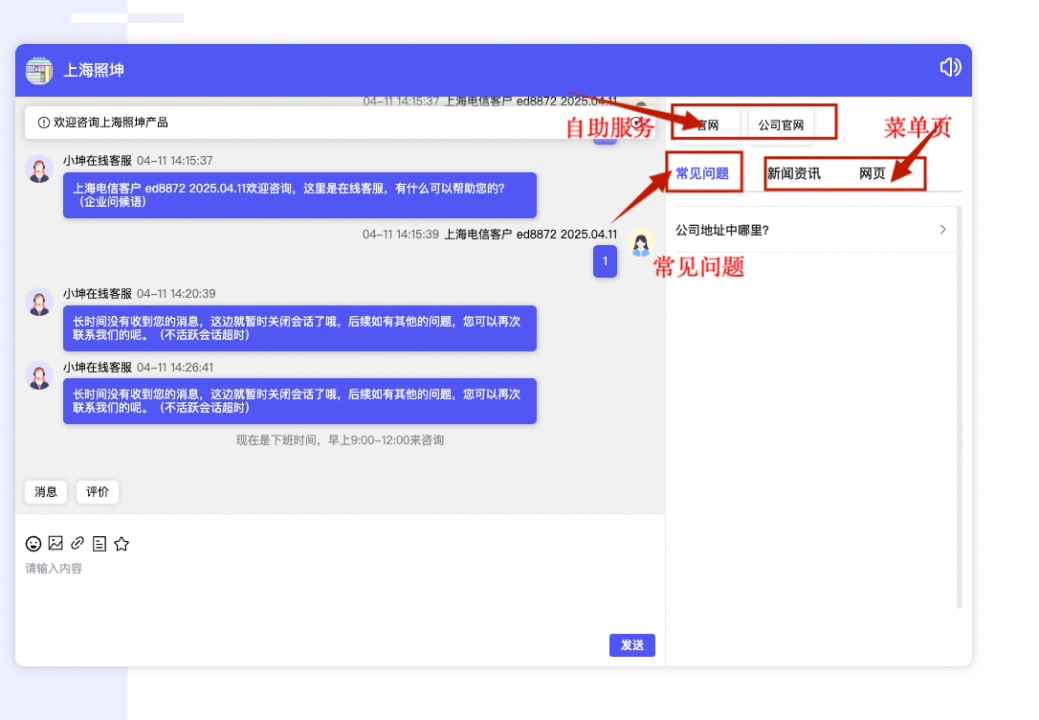1039x720 pixels.
Task: Click agent avatar beside 14:26:41 message
Action: pyautogui.click(x=39, y=376)
